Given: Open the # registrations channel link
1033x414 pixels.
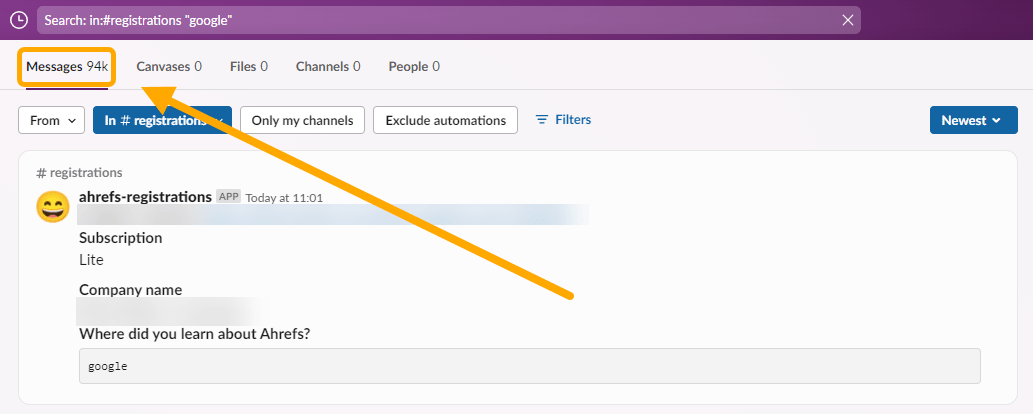Looking at the screenshot, I should 79,173.
